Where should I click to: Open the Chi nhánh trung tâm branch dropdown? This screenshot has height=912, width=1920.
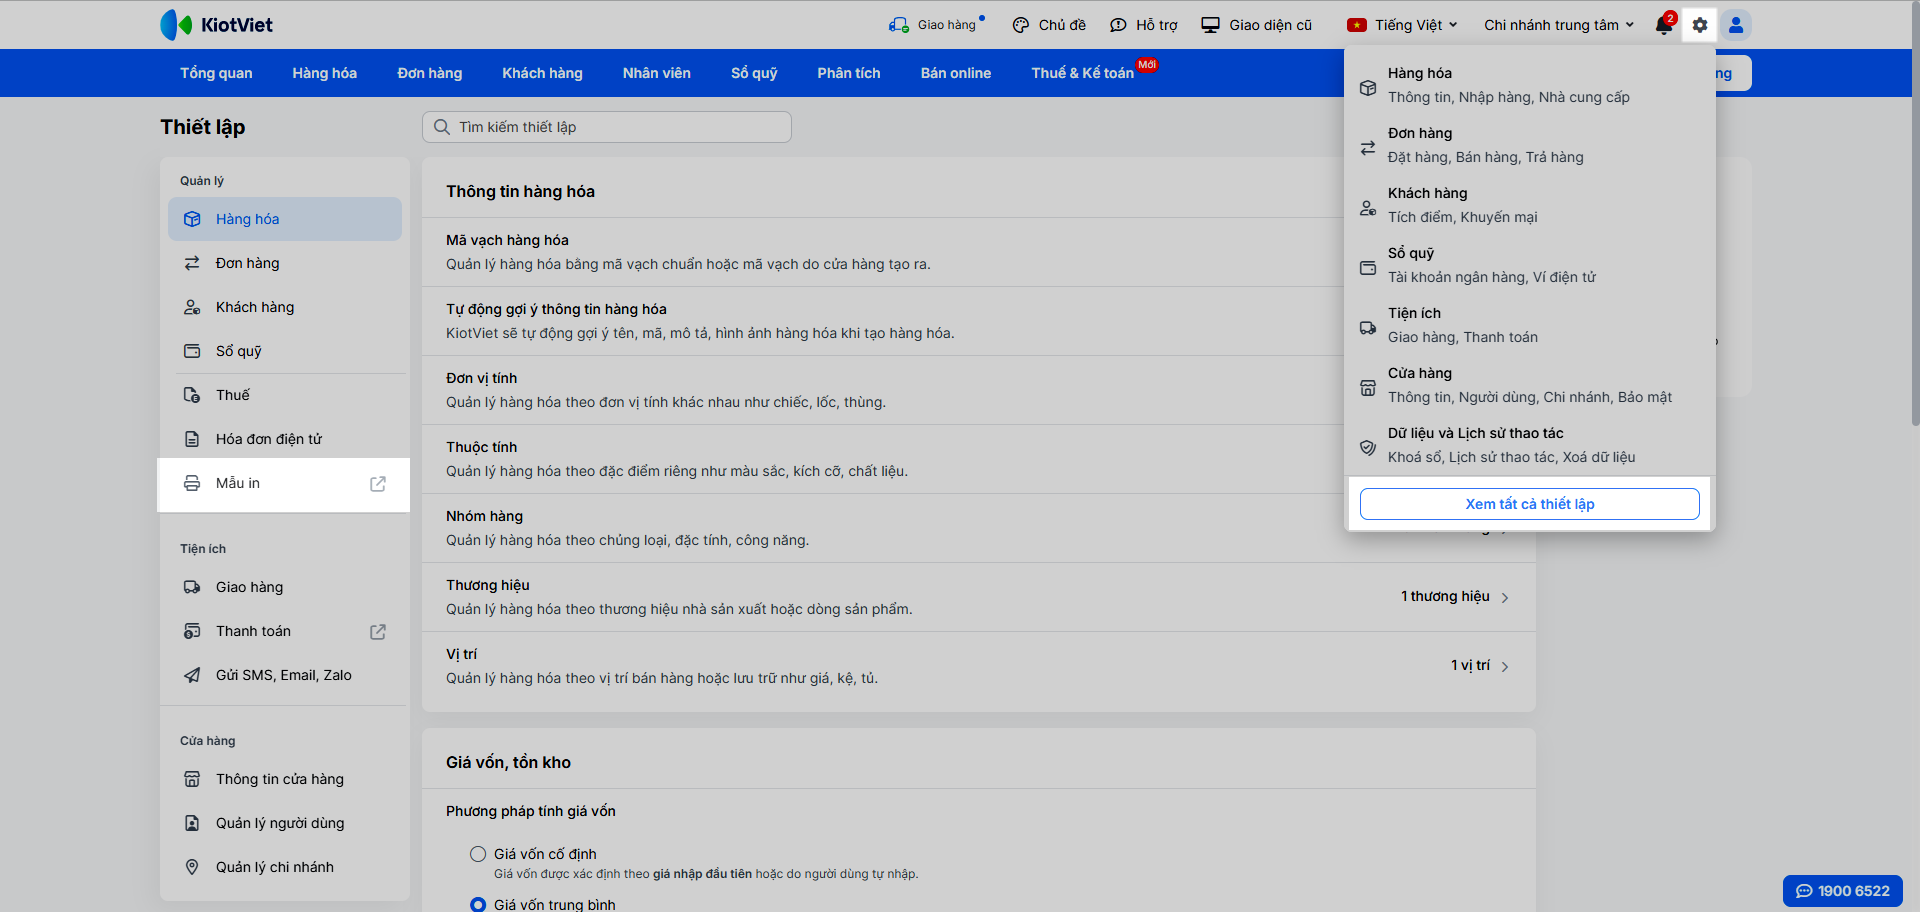(1559, 25)
